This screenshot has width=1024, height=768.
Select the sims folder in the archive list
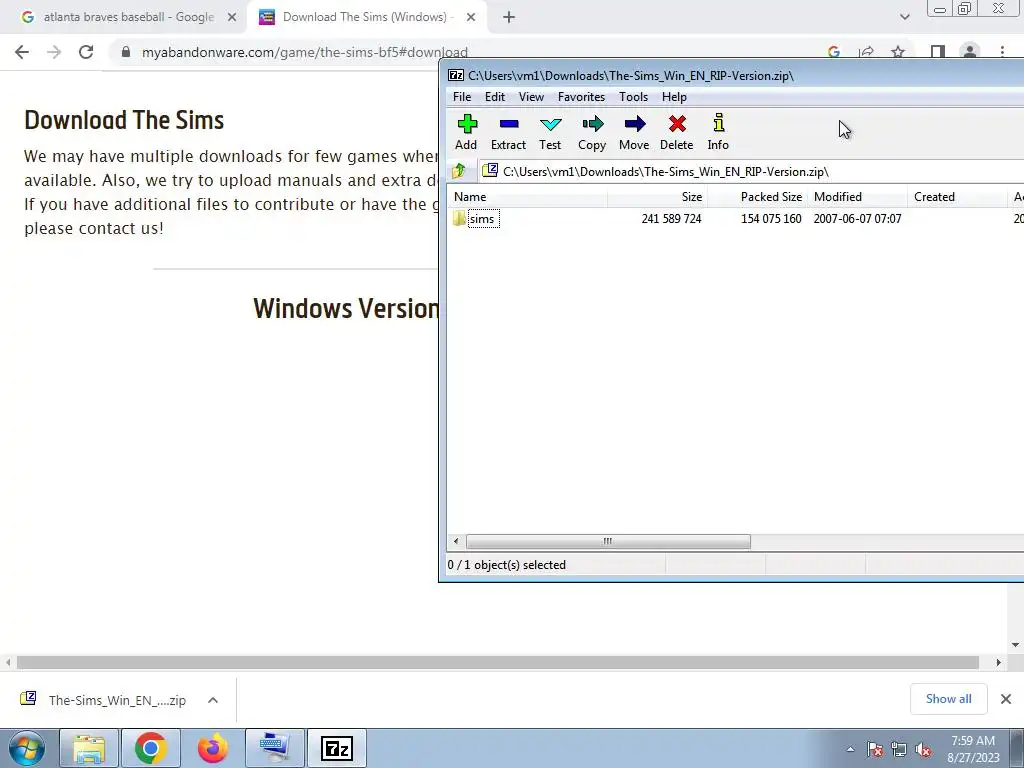tap(483, 219)
